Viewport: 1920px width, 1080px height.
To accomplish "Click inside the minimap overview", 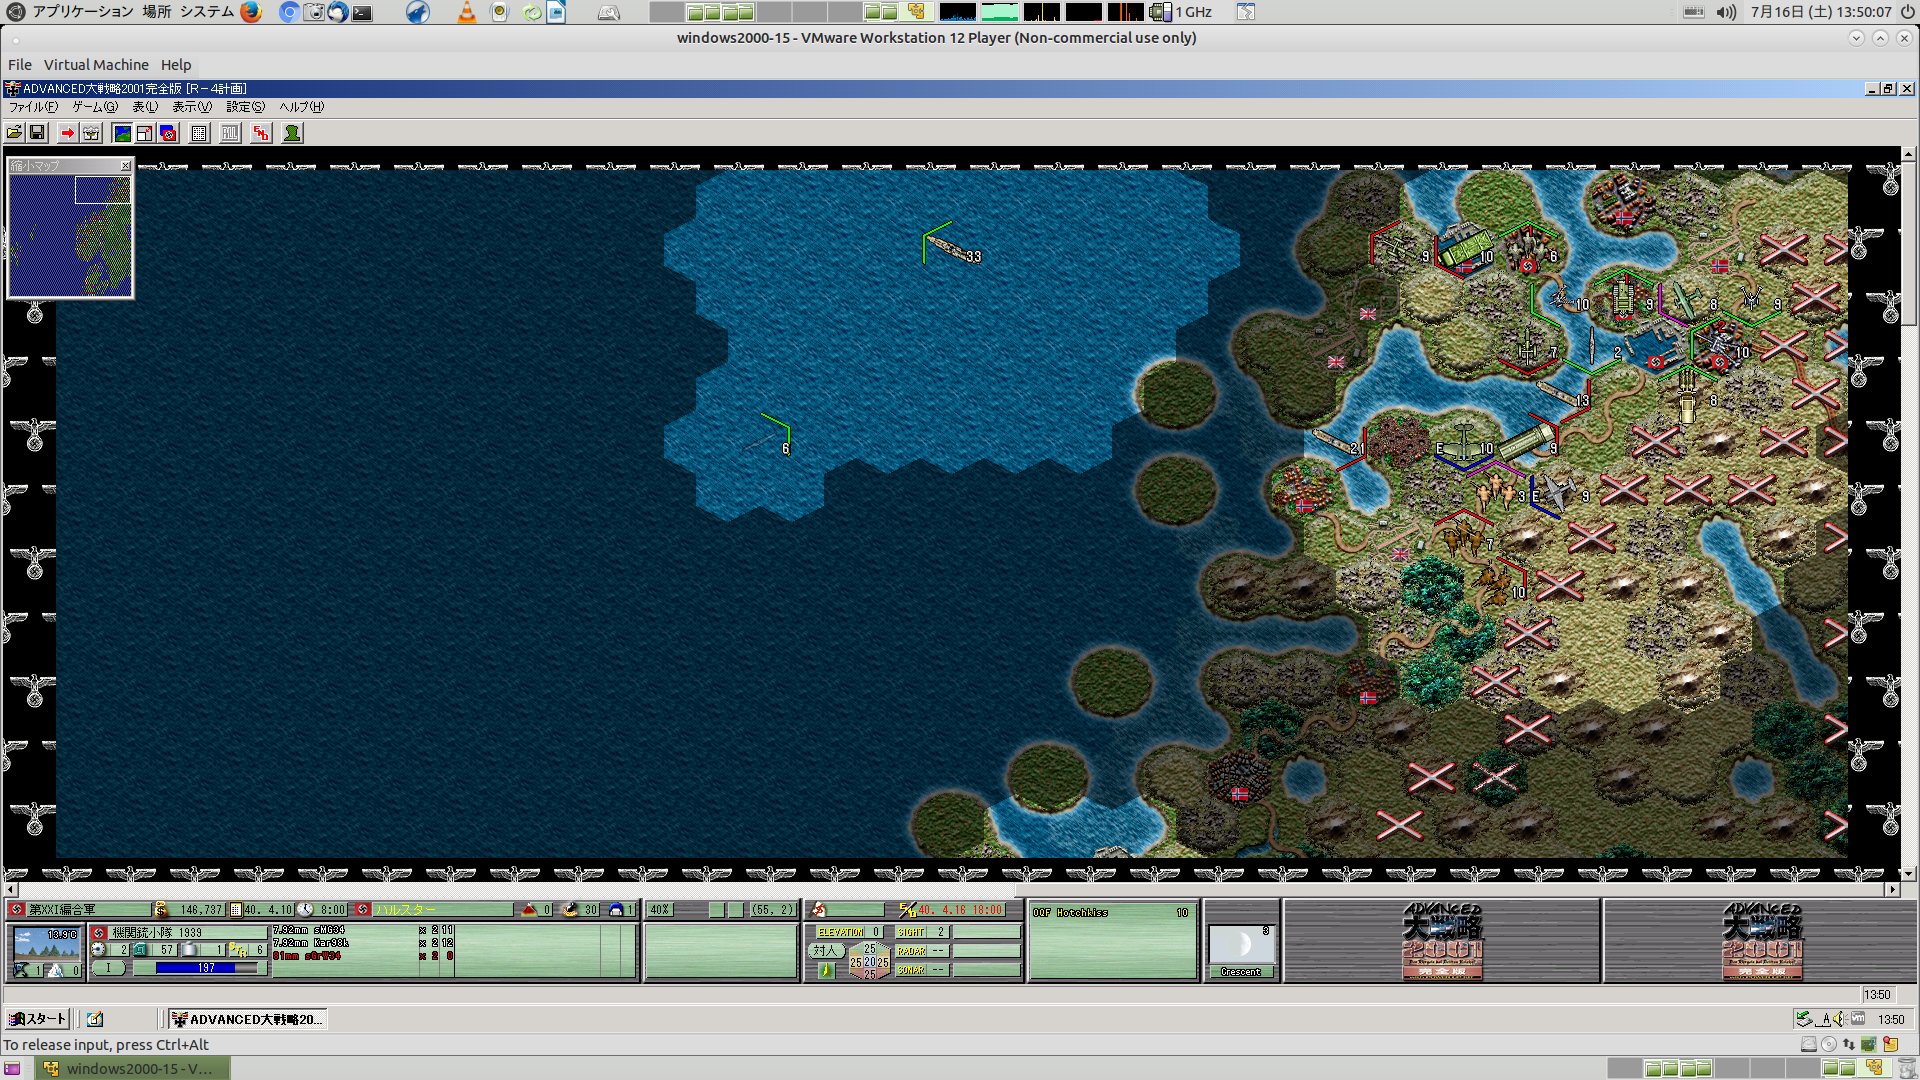I will coord(70,235).
